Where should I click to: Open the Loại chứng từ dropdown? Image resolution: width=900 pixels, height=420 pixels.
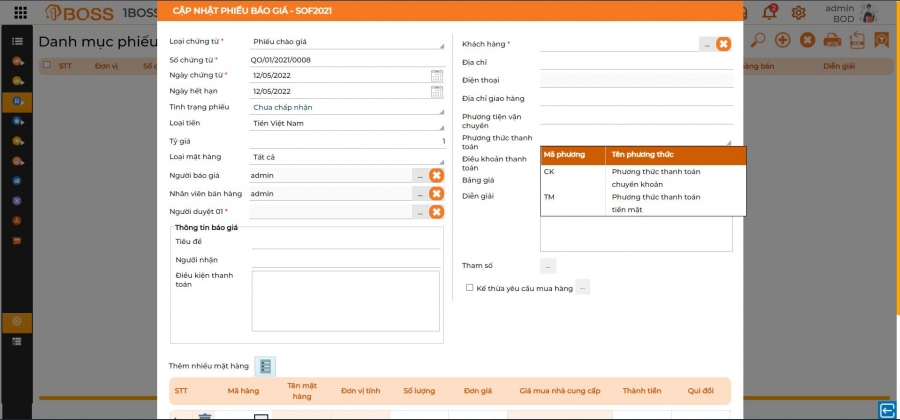tap(348, 42)
